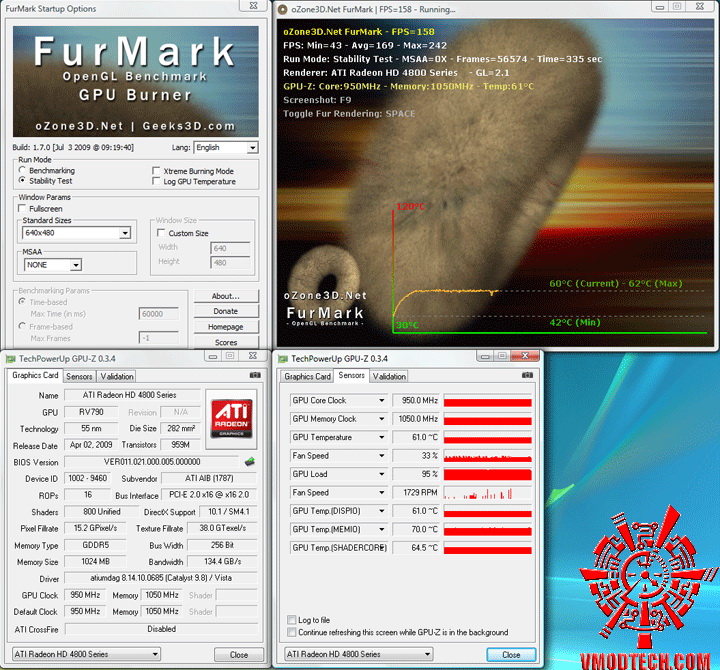
Task: Click the ATI CrossFire Disabled field
Action: click(161, 629)
